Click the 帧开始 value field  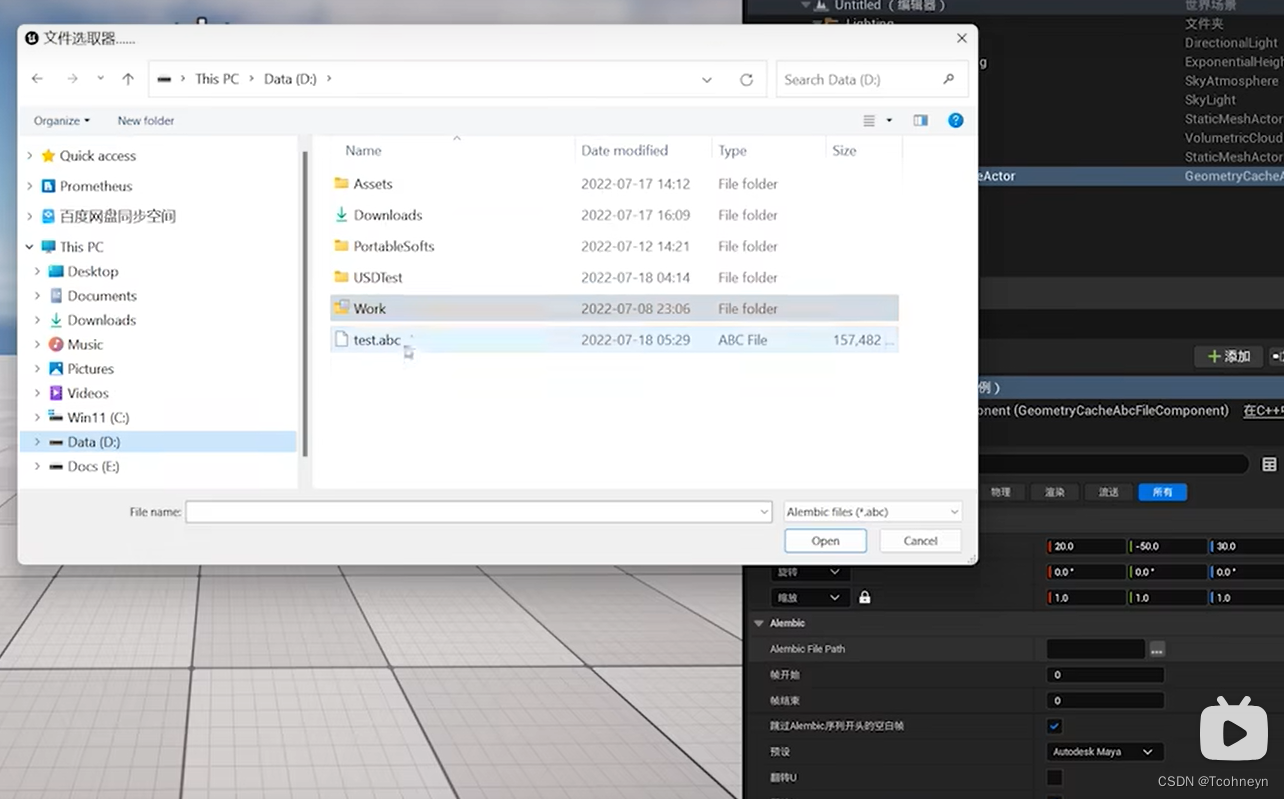(1105, 675)
